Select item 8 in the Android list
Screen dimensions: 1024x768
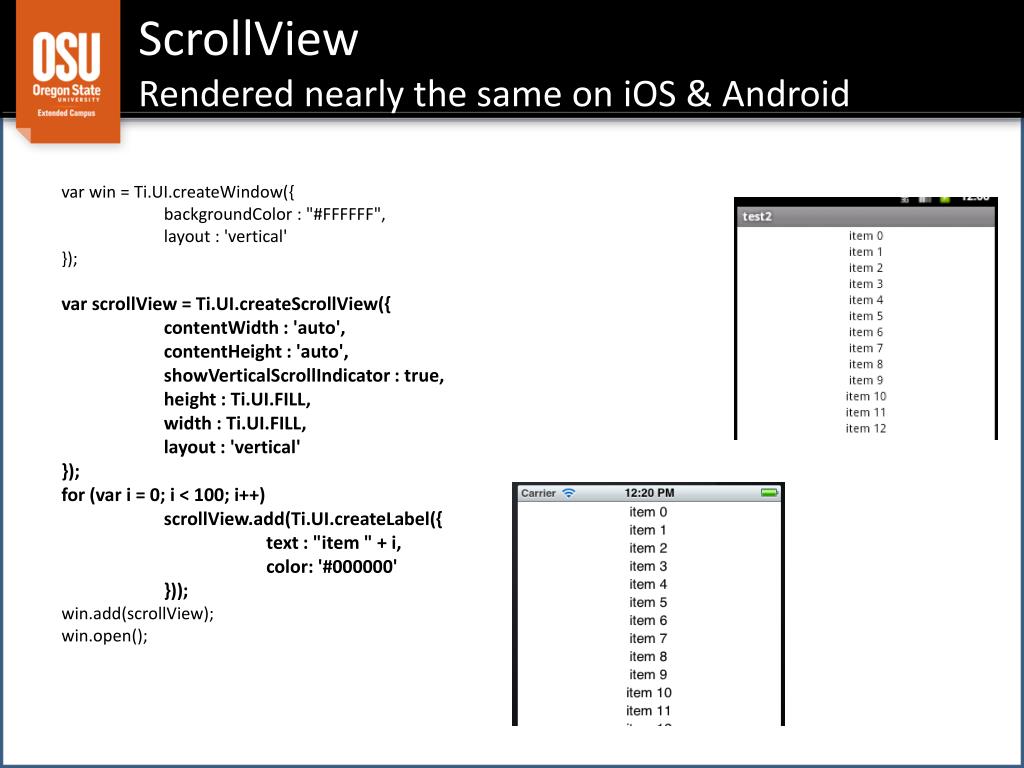click(x=866, y=364)
